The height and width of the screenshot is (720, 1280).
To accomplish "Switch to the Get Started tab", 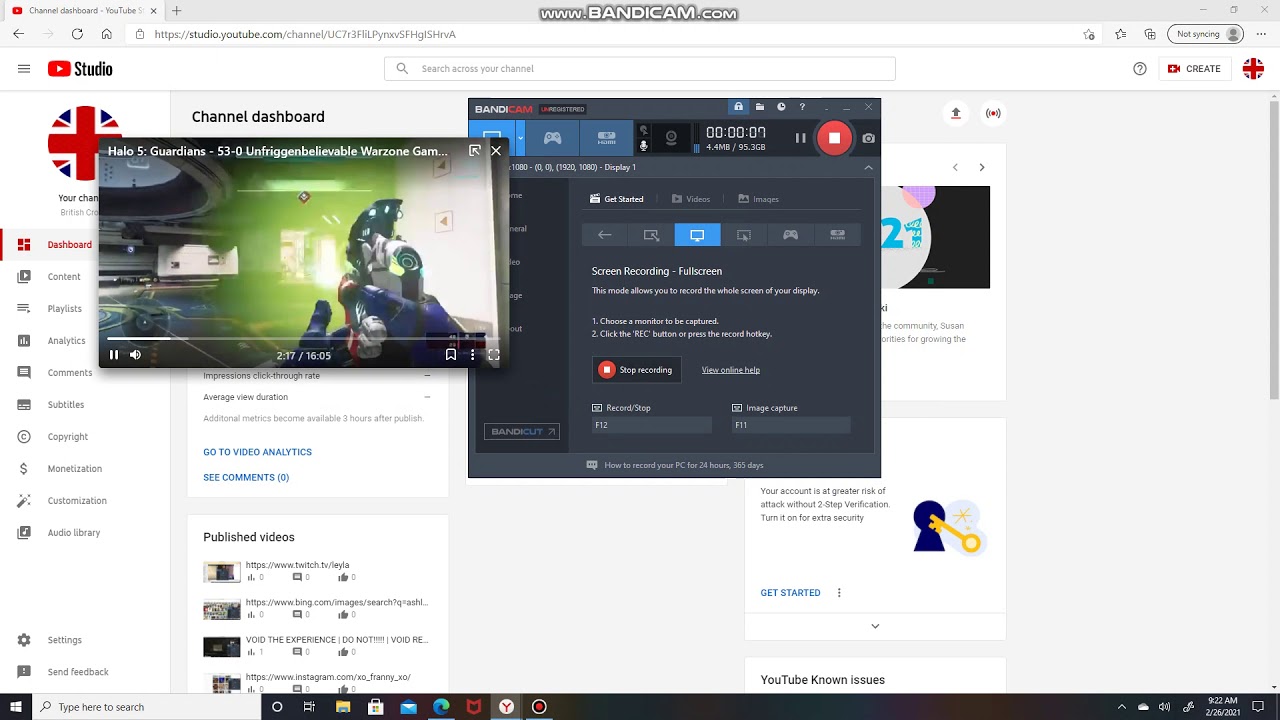I will click(x=616, y=199).
